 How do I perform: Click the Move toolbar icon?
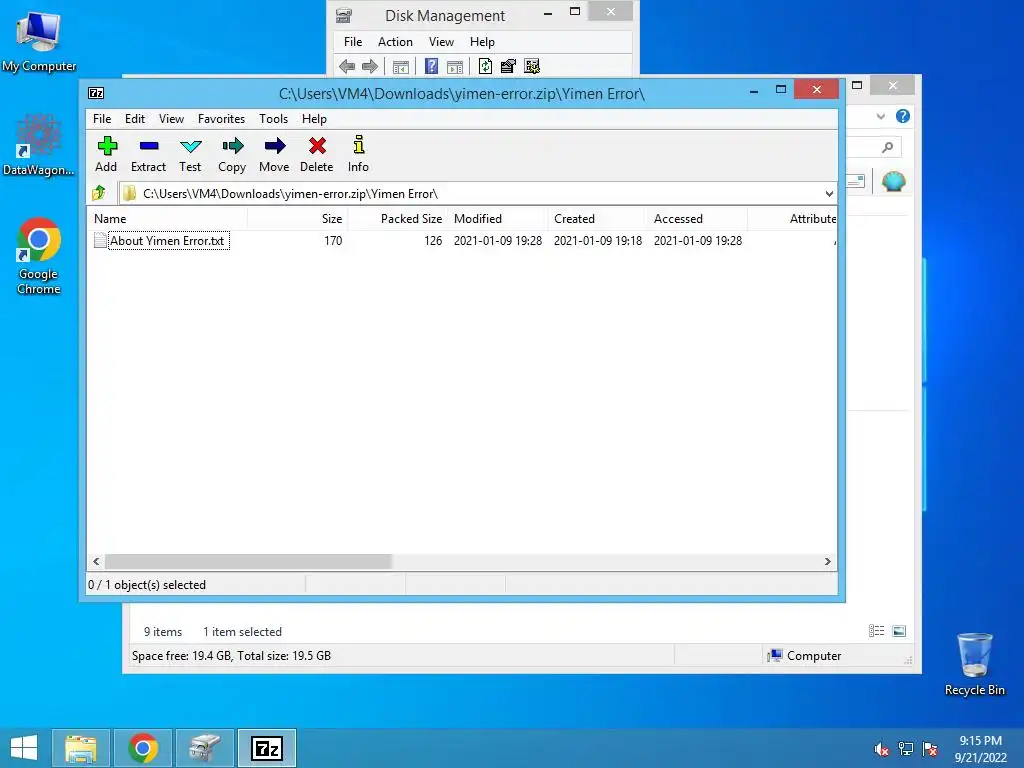[x=274, y=154]
